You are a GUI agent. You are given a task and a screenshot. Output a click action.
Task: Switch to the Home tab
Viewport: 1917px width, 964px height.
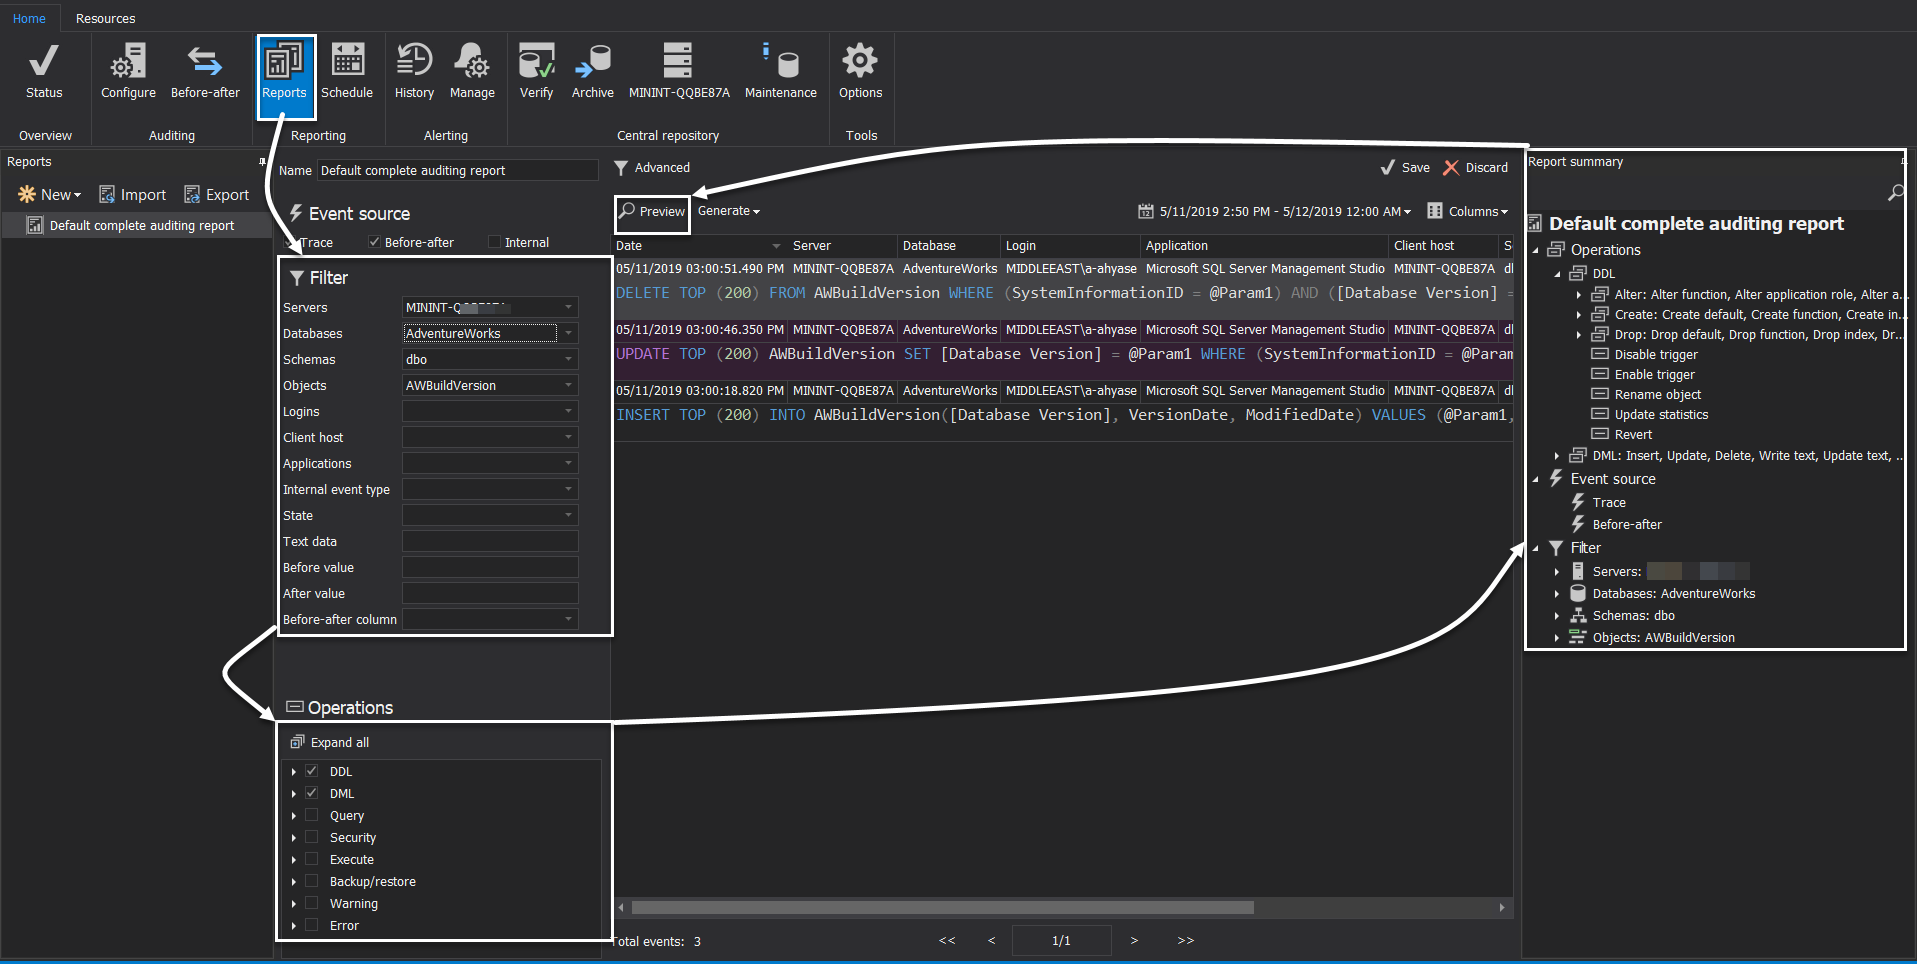[x=29, y=18]
